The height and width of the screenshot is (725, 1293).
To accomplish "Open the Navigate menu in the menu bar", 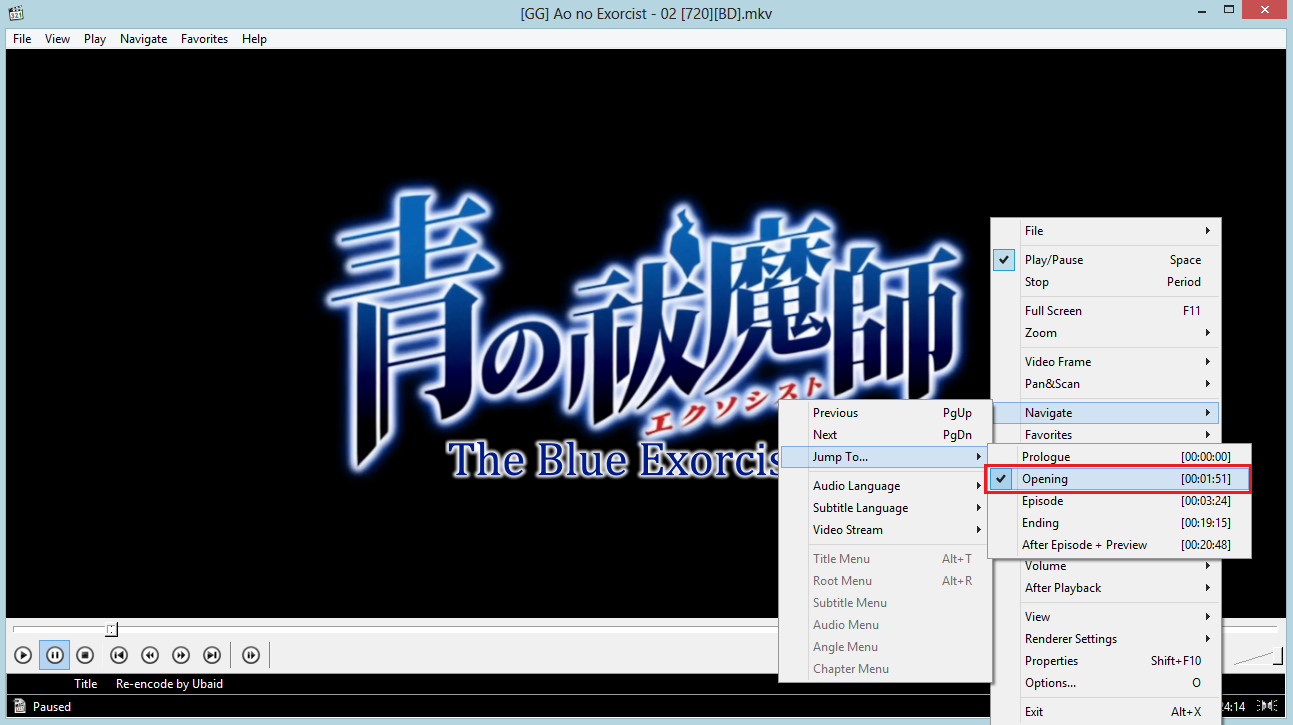I will tap(143, 39).
